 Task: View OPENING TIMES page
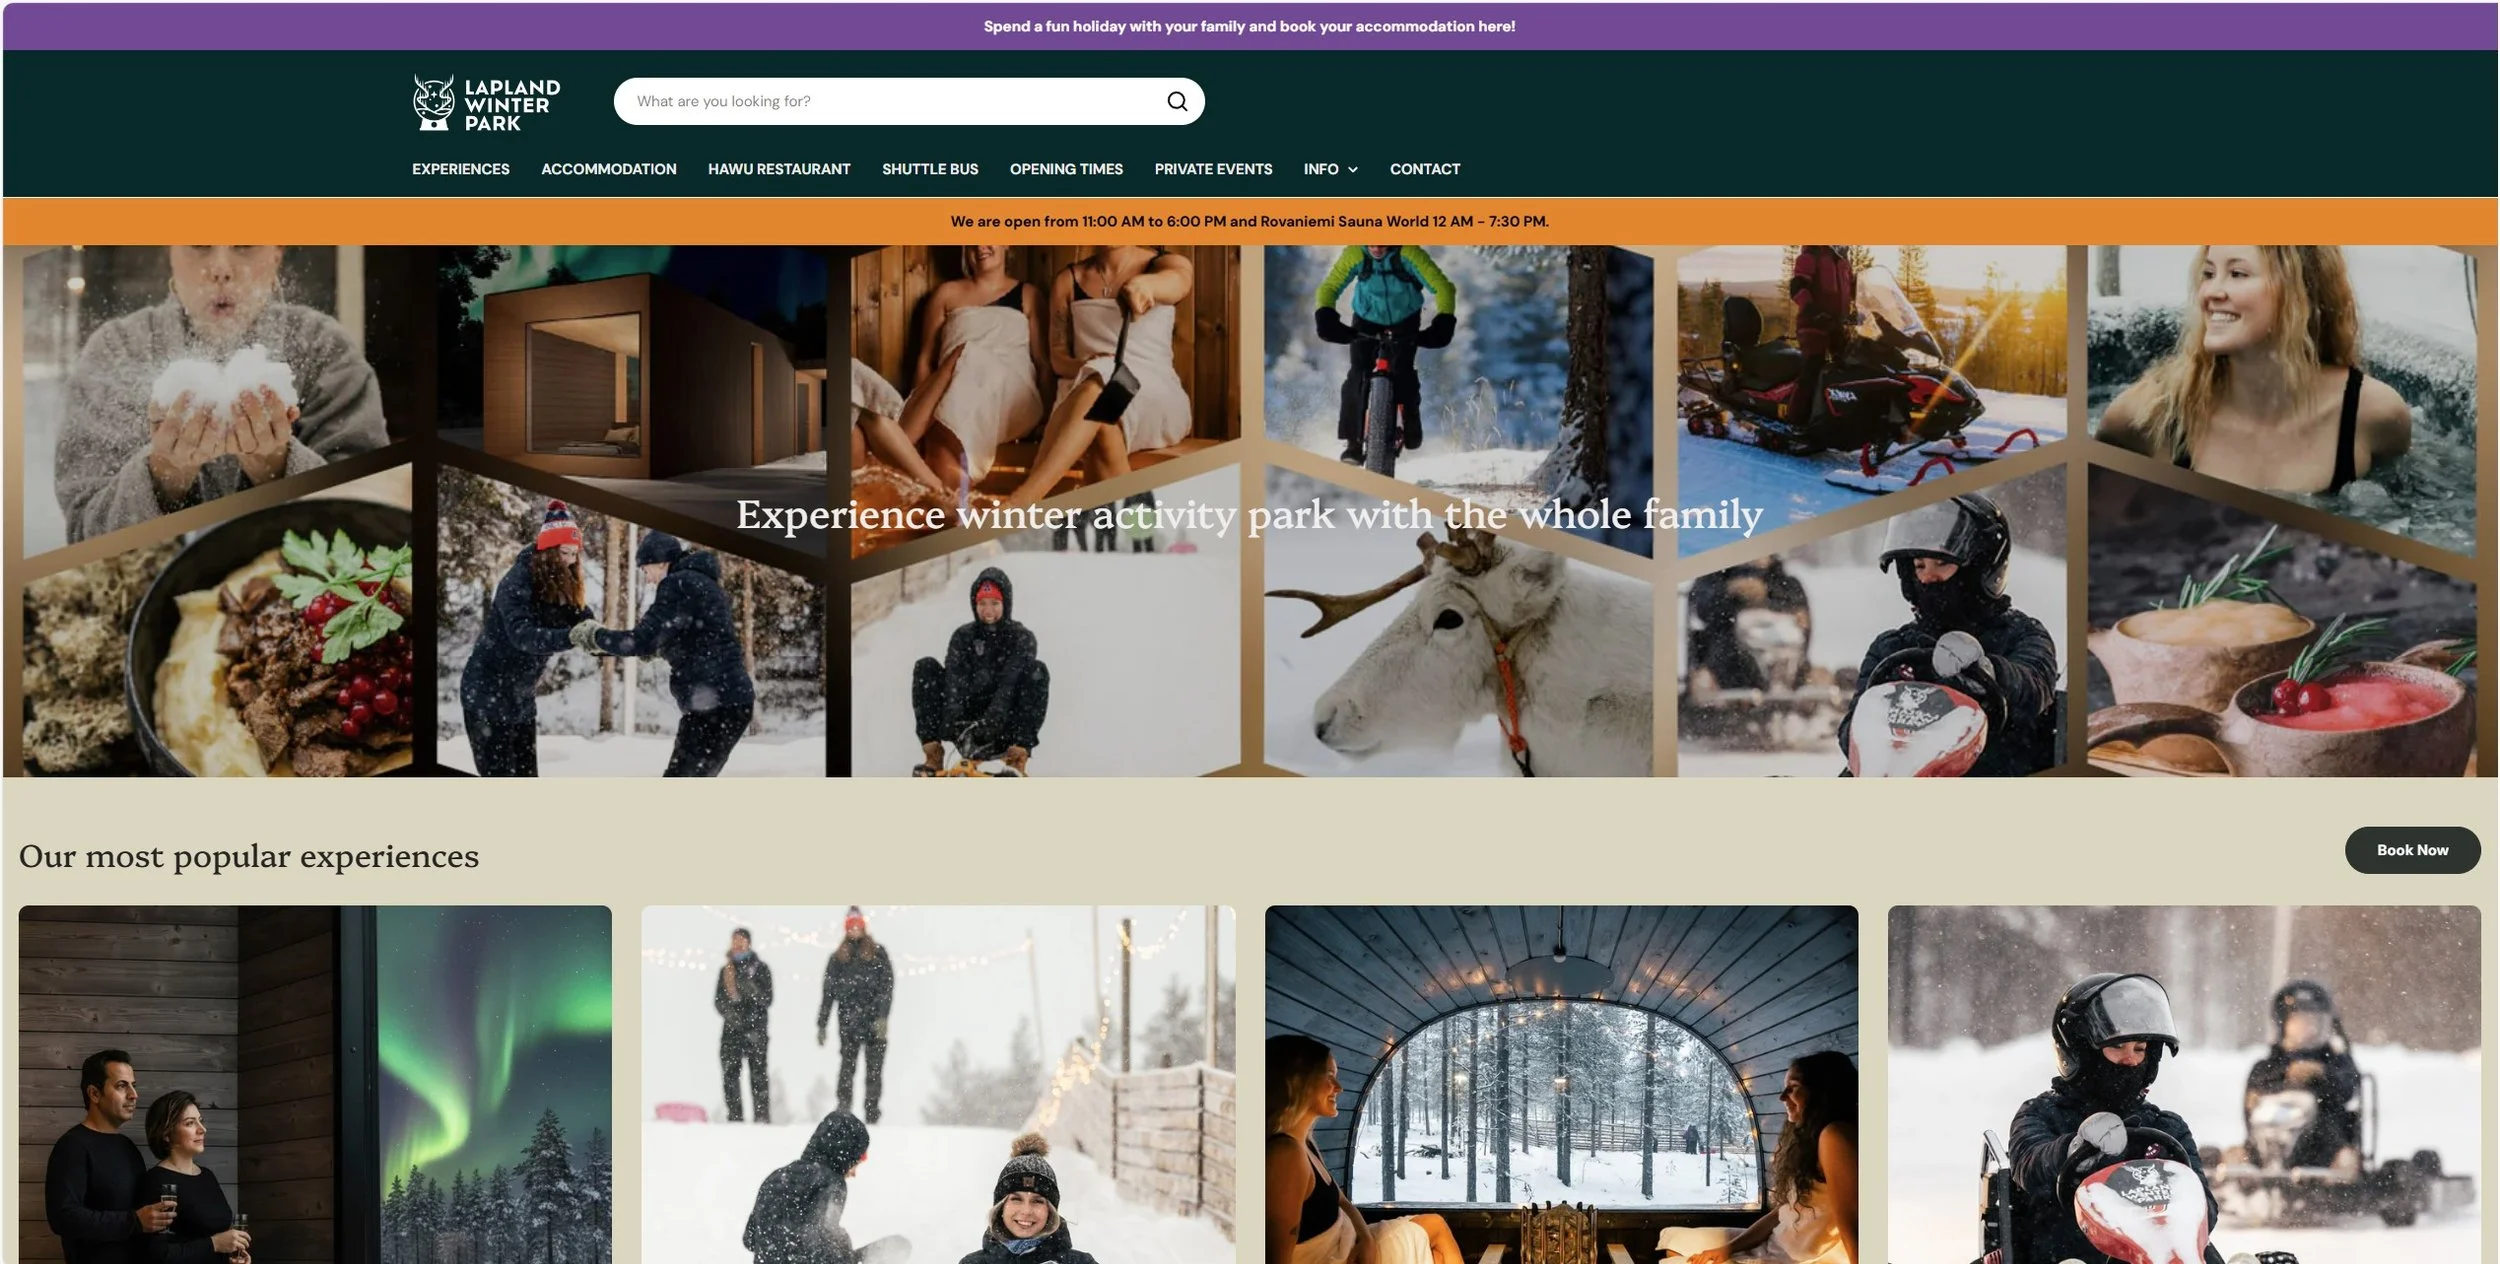[x=1066, y=169]
